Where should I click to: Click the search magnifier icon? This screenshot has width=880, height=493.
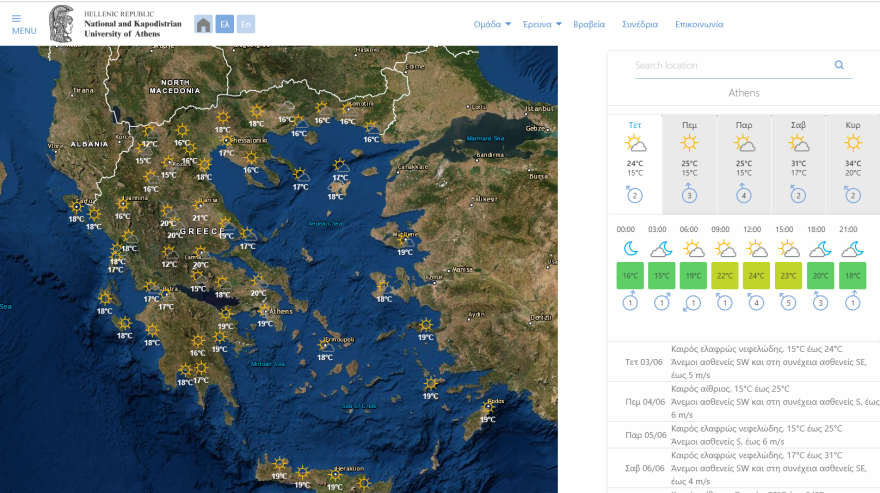pyautogui.click(x=839, y=65)
